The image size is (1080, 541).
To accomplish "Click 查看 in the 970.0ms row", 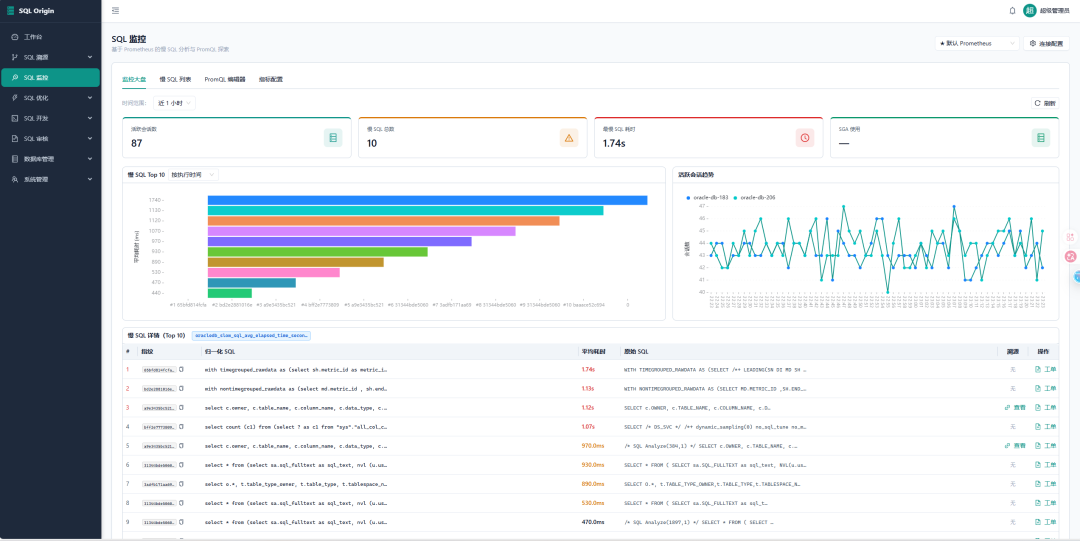I will click(x=1015, y=446).
